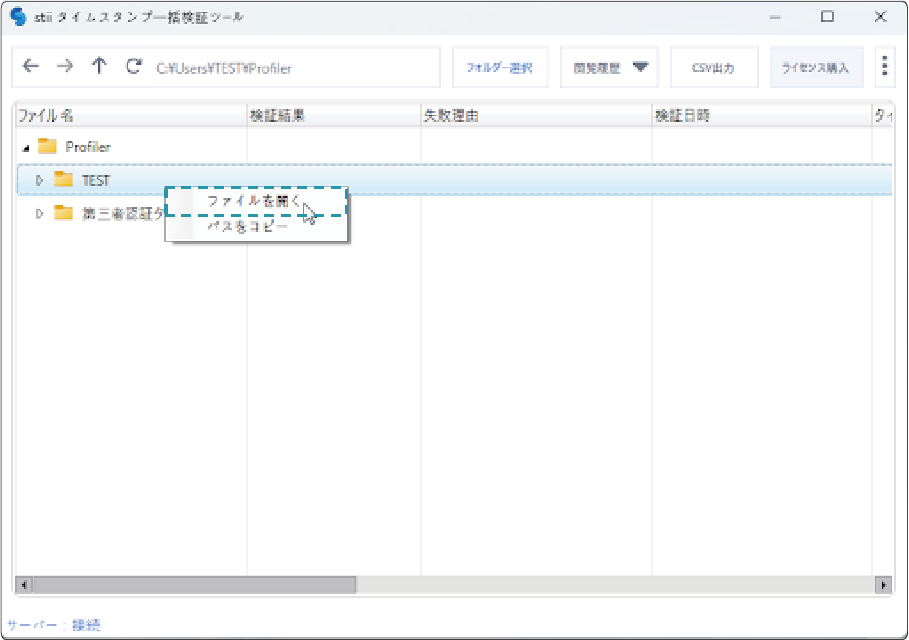Open the three-dot more options menu
The width and height of the screenshot is (909, 640).
(884, 67)
